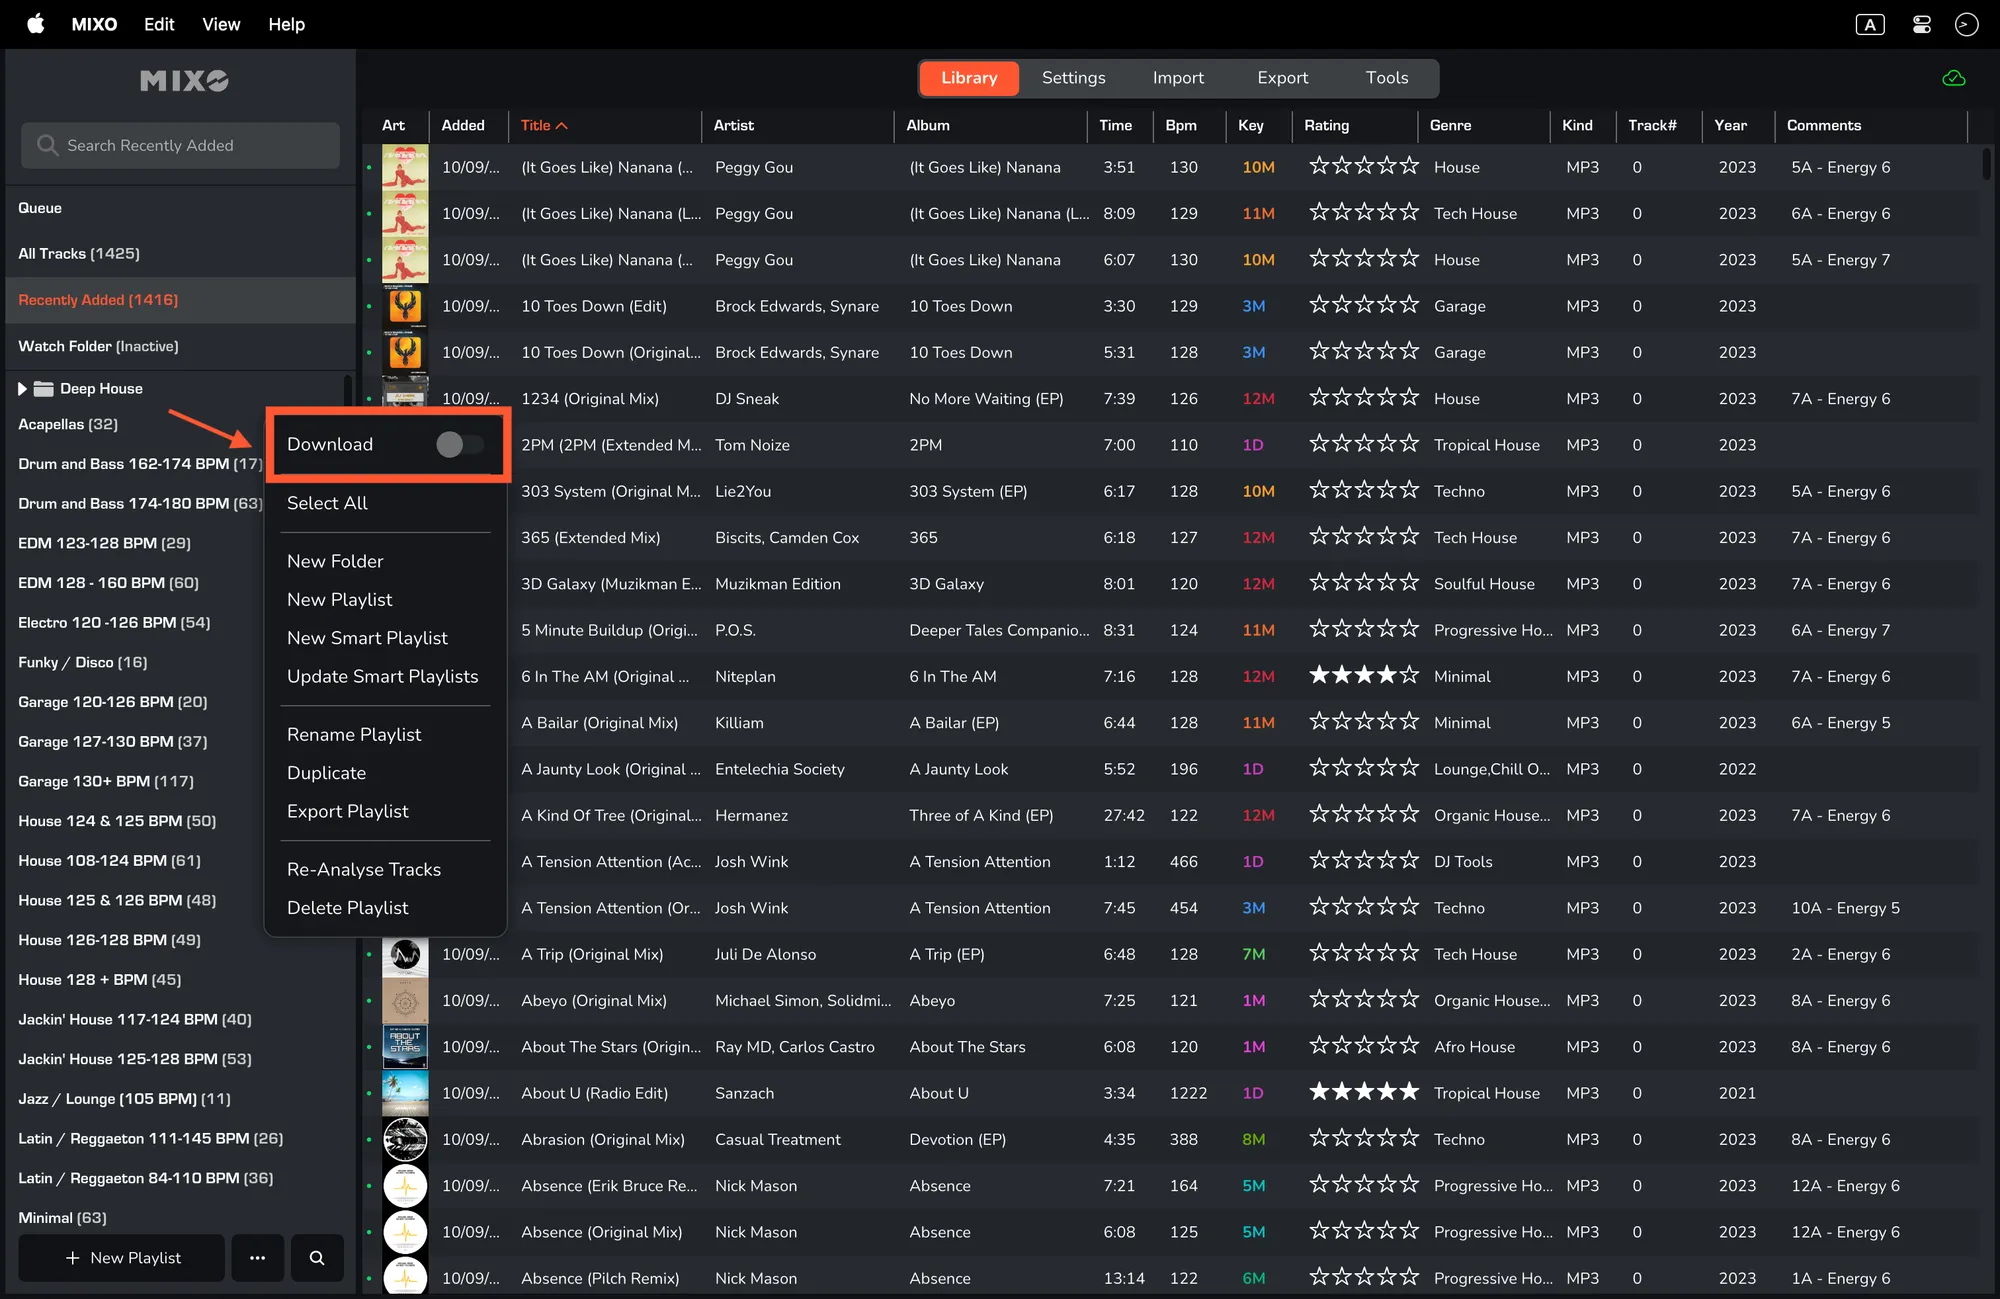This screenshot has width=2000, height=1299.
Task: Rate 10 Toes Down (Edit) one star
Action: pyautogui.click(x=1319, y=305)
